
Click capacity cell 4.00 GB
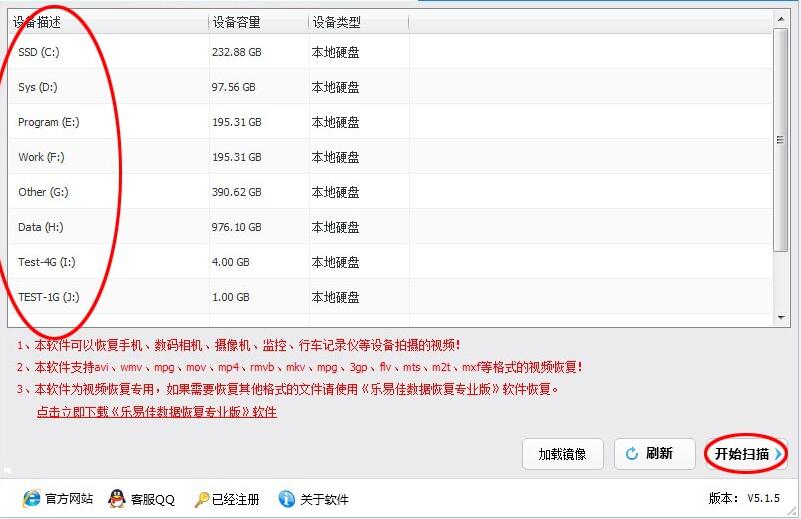tap(230, 262)
